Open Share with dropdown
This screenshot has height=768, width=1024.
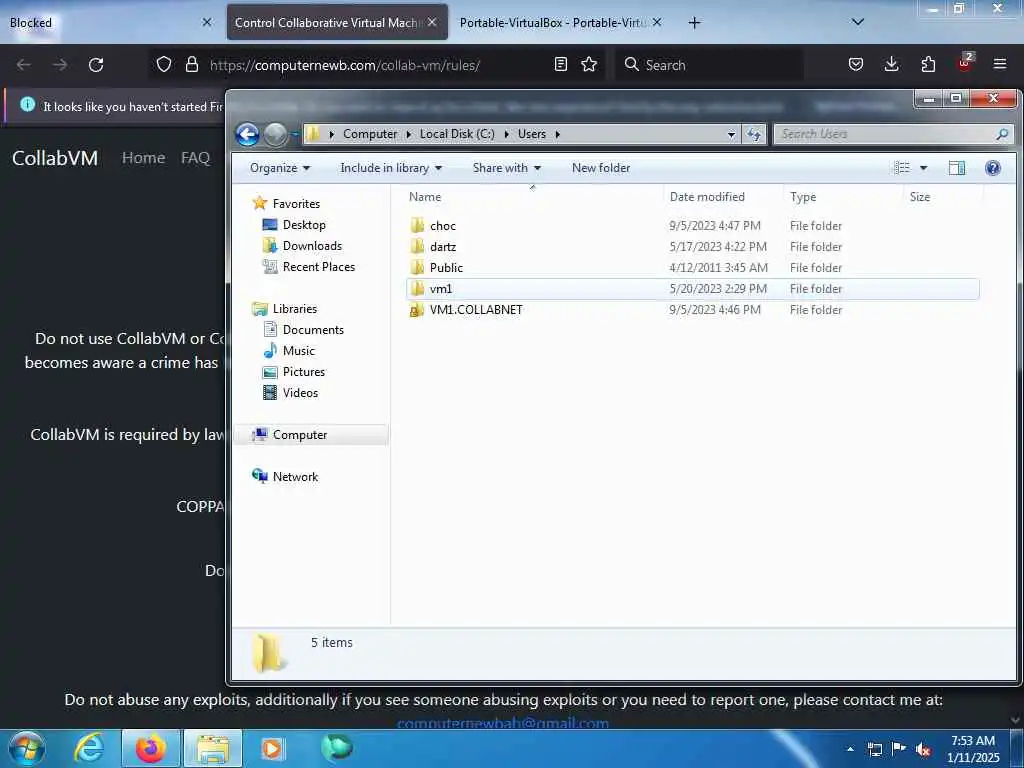click(507, 168)
